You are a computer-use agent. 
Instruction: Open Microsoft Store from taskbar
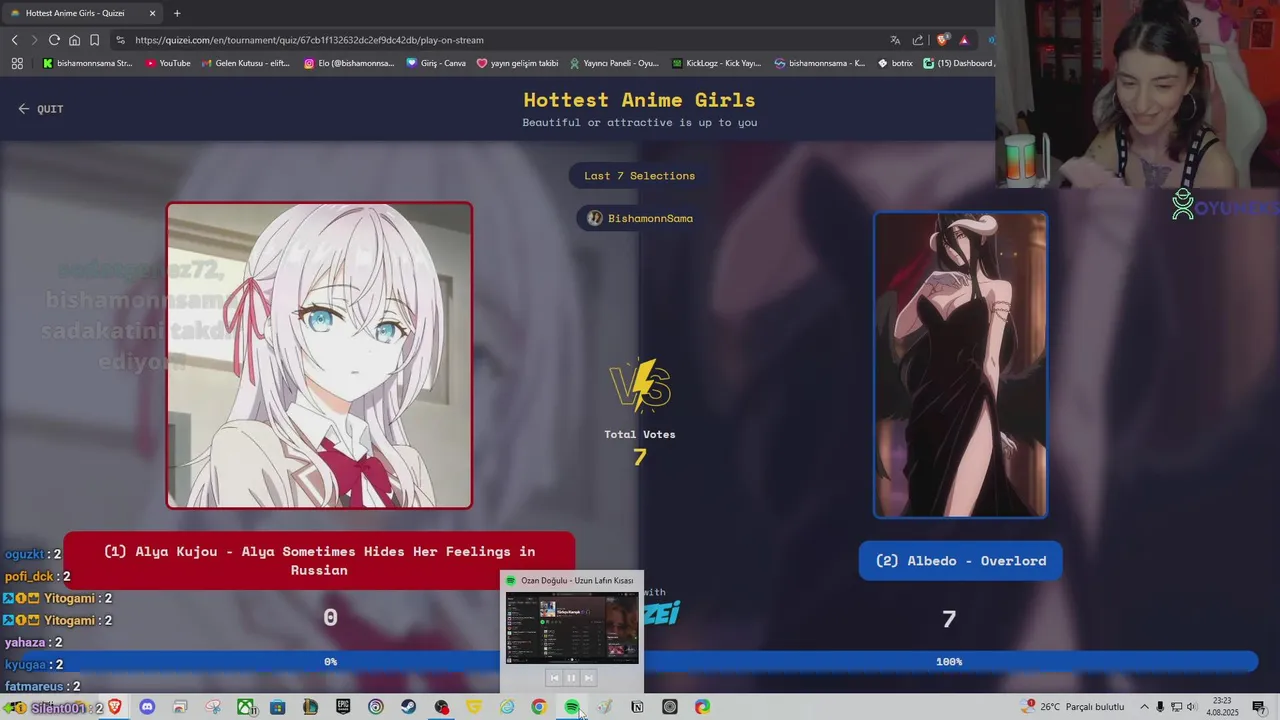[x=277, y=707]
